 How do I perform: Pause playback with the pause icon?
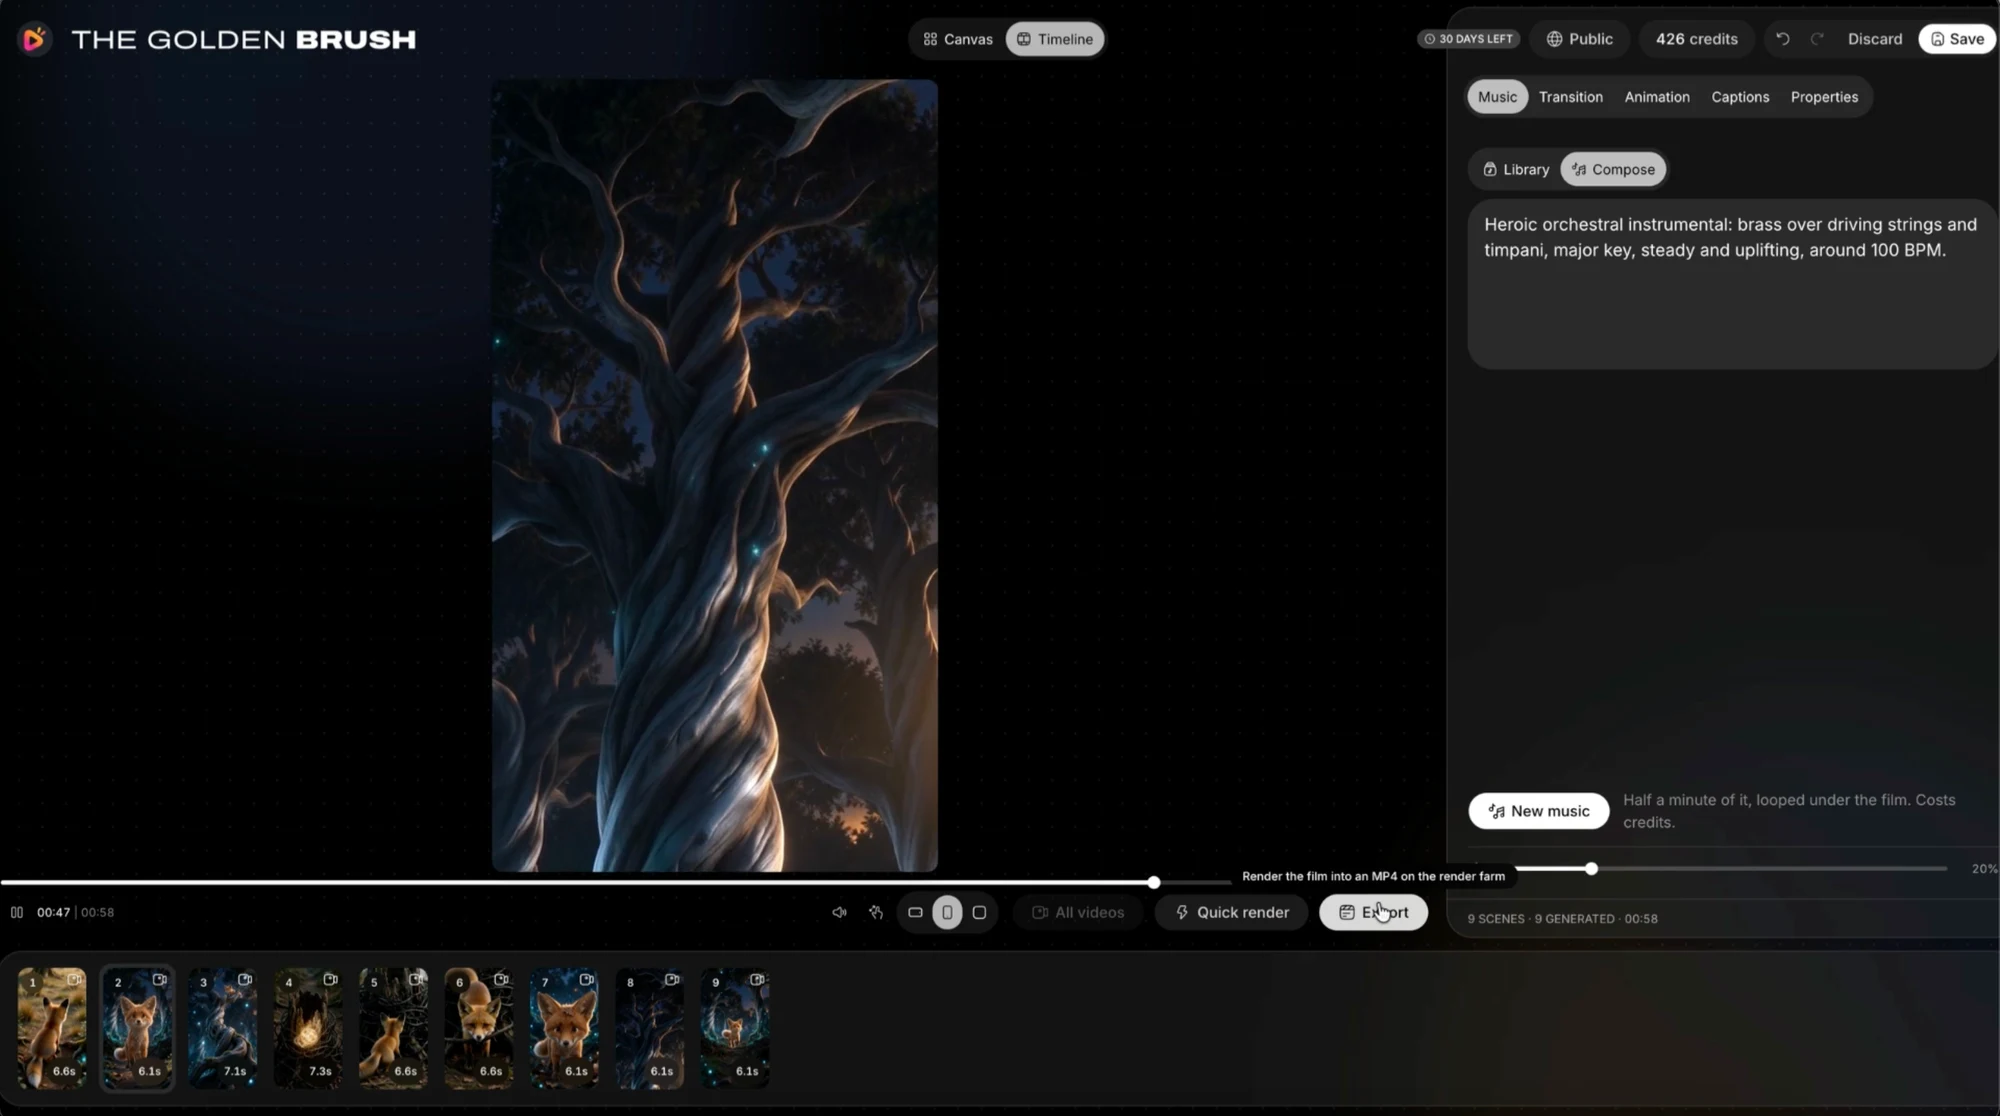click(17, 912)
